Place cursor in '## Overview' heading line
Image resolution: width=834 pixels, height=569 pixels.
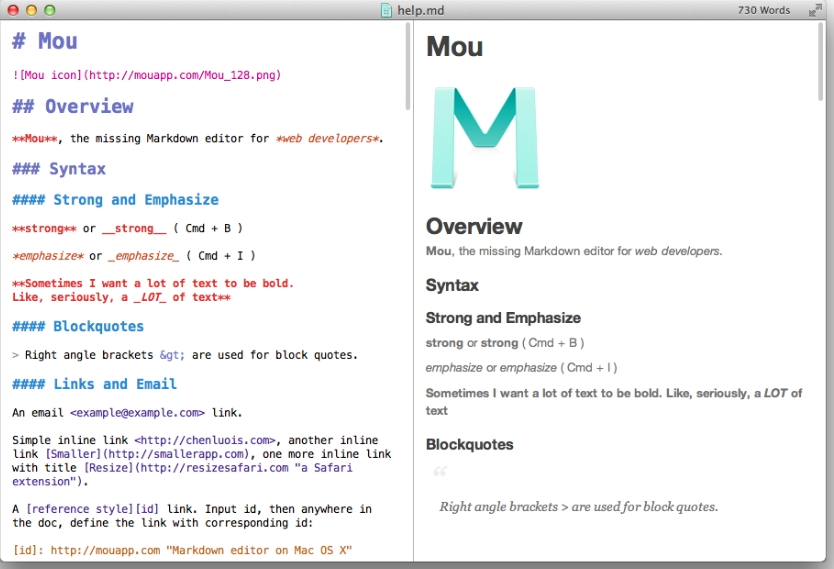coord(73,106)
